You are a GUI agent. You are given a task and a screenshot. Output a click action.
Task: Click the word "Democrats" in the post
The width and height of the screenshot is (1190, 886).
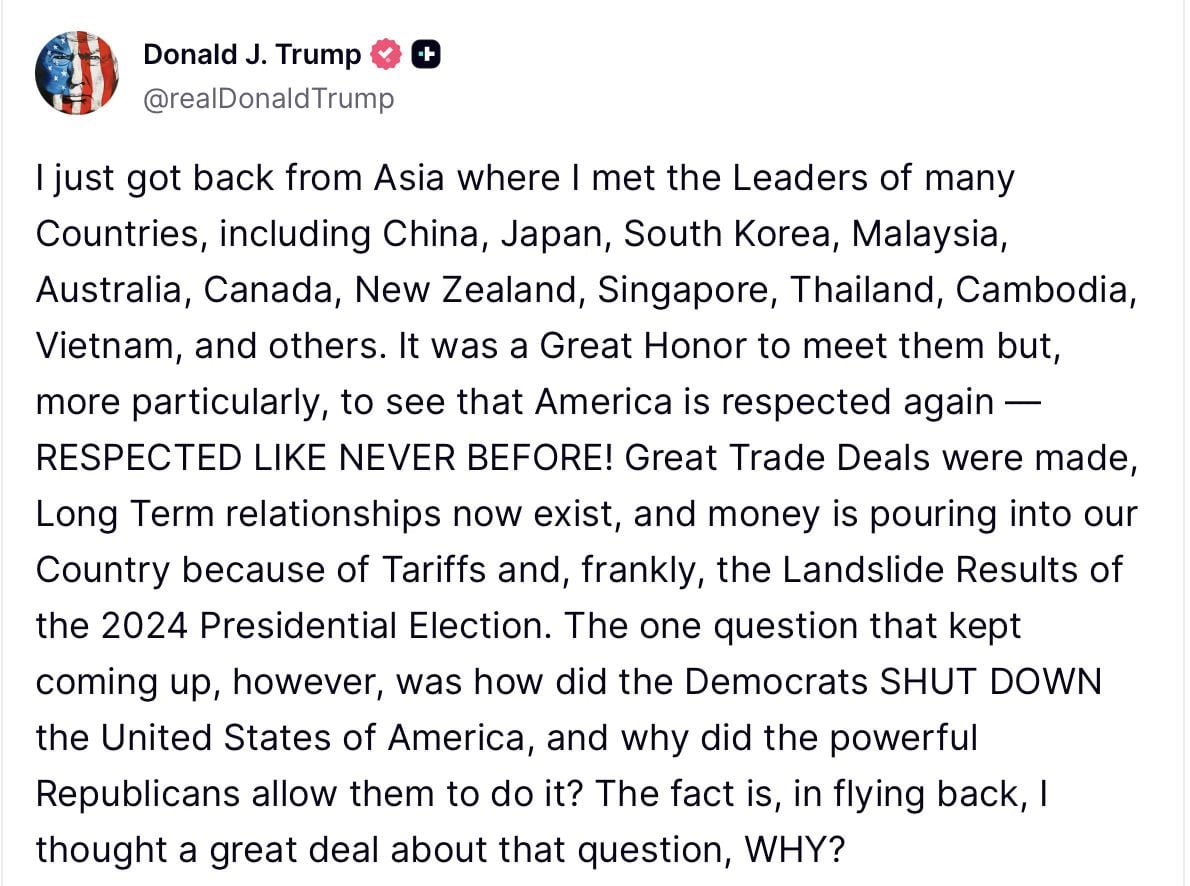coord(776,682)
